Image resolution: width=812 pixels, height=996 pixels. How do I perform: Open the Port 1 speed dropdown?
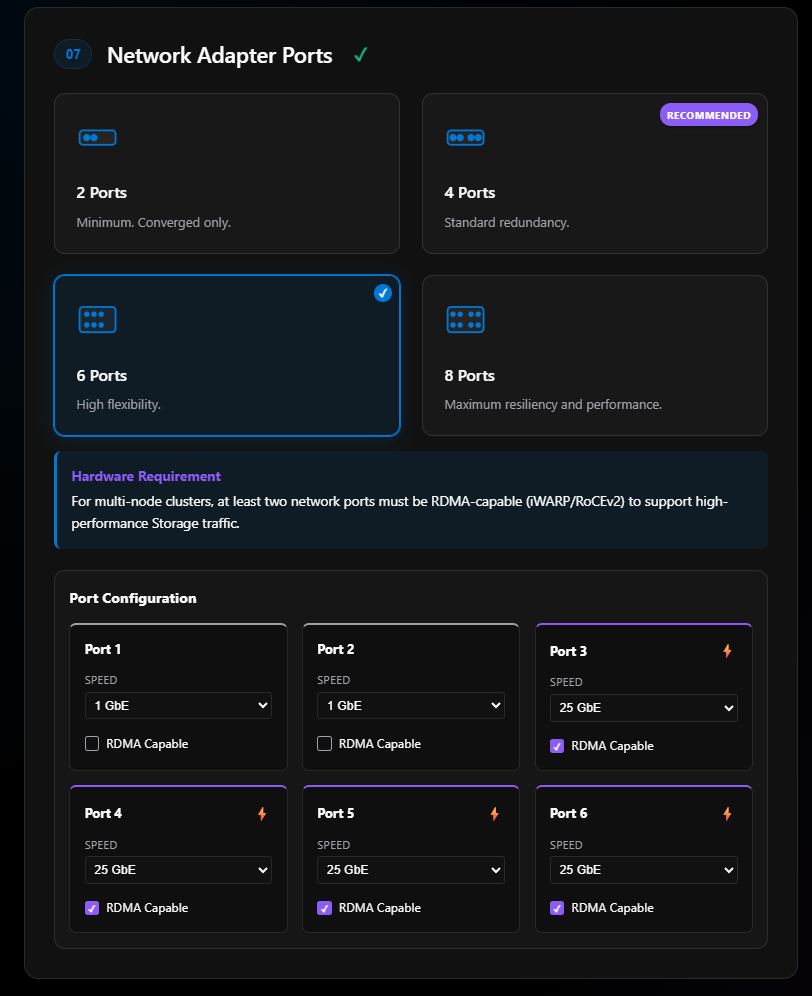point(178,705)
